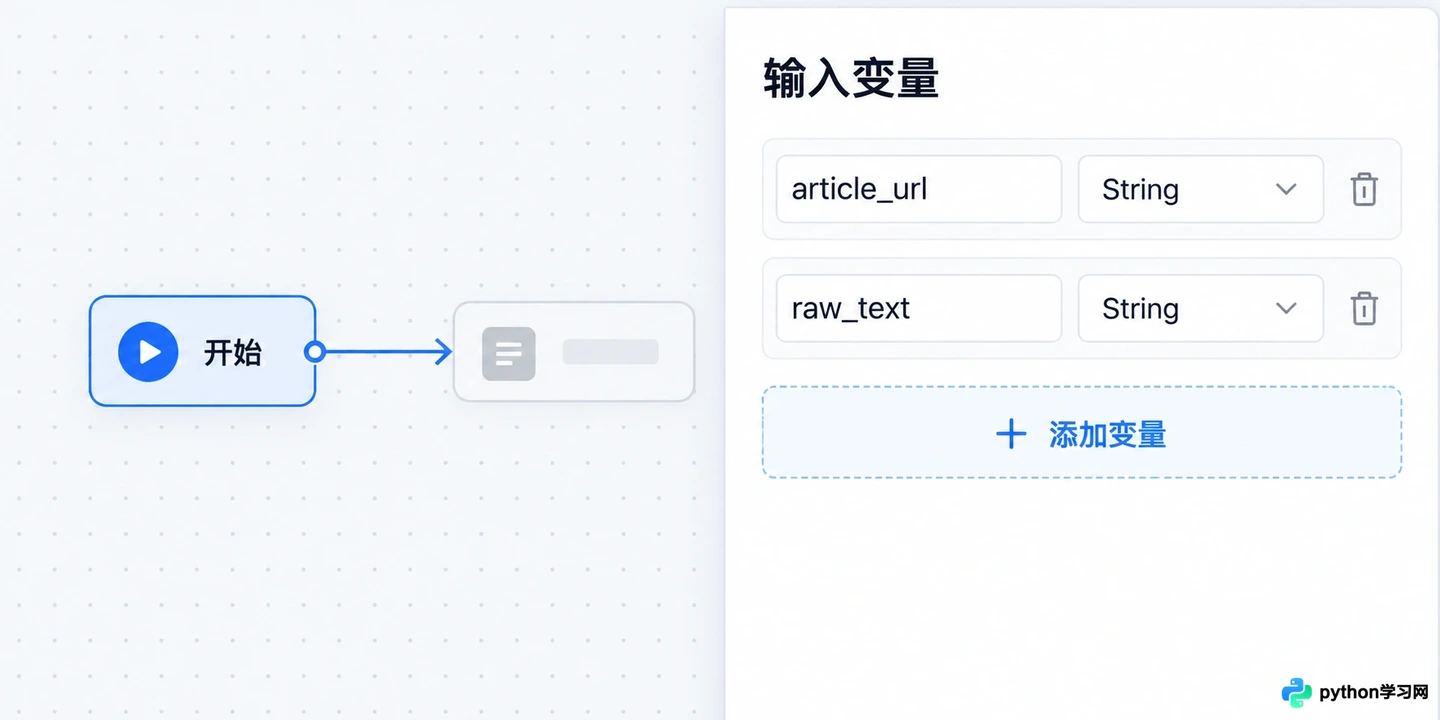Delete the article_url variable with trash icon
Screen dimensions: 1440x720
(x=1364, y=189)
